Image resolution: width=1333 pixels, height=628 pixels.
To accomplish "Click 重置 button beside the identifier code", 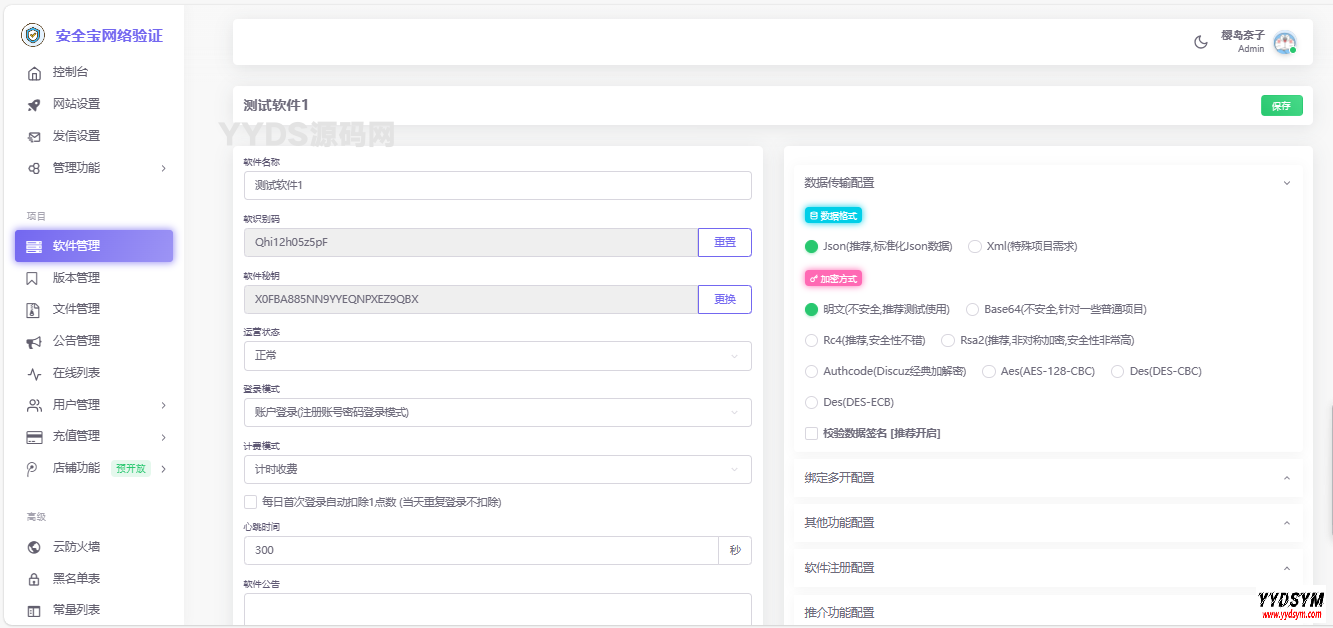I will click(x=724, y=242).
